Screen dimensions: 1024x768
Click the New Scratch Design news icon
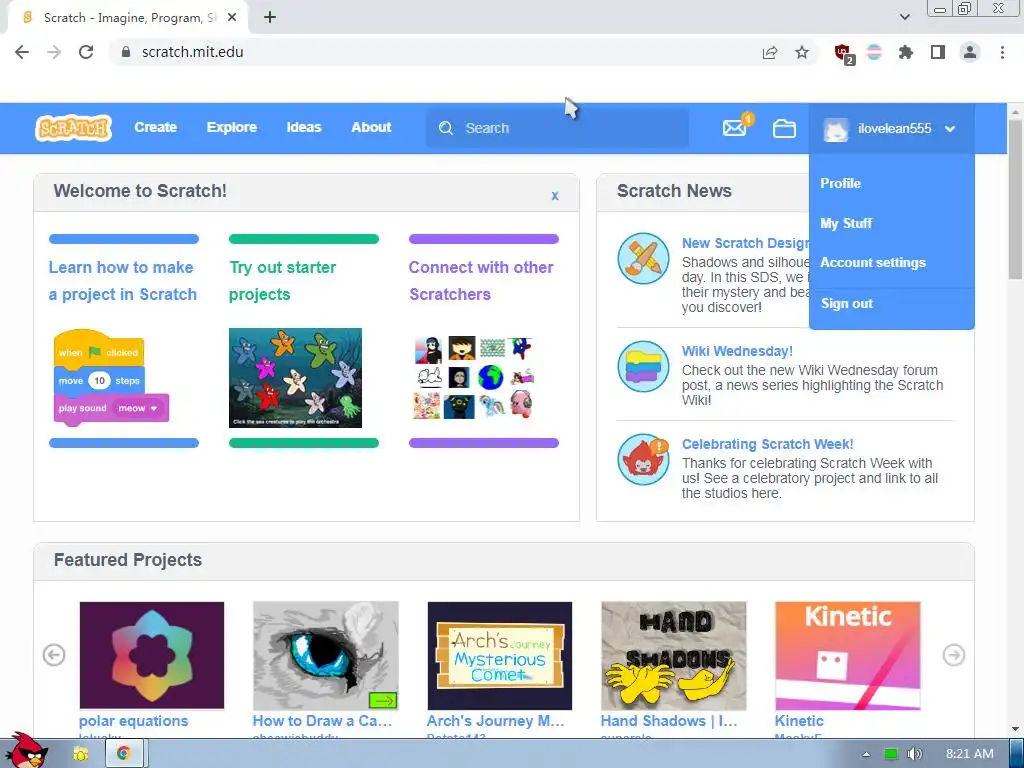[643, 258]
